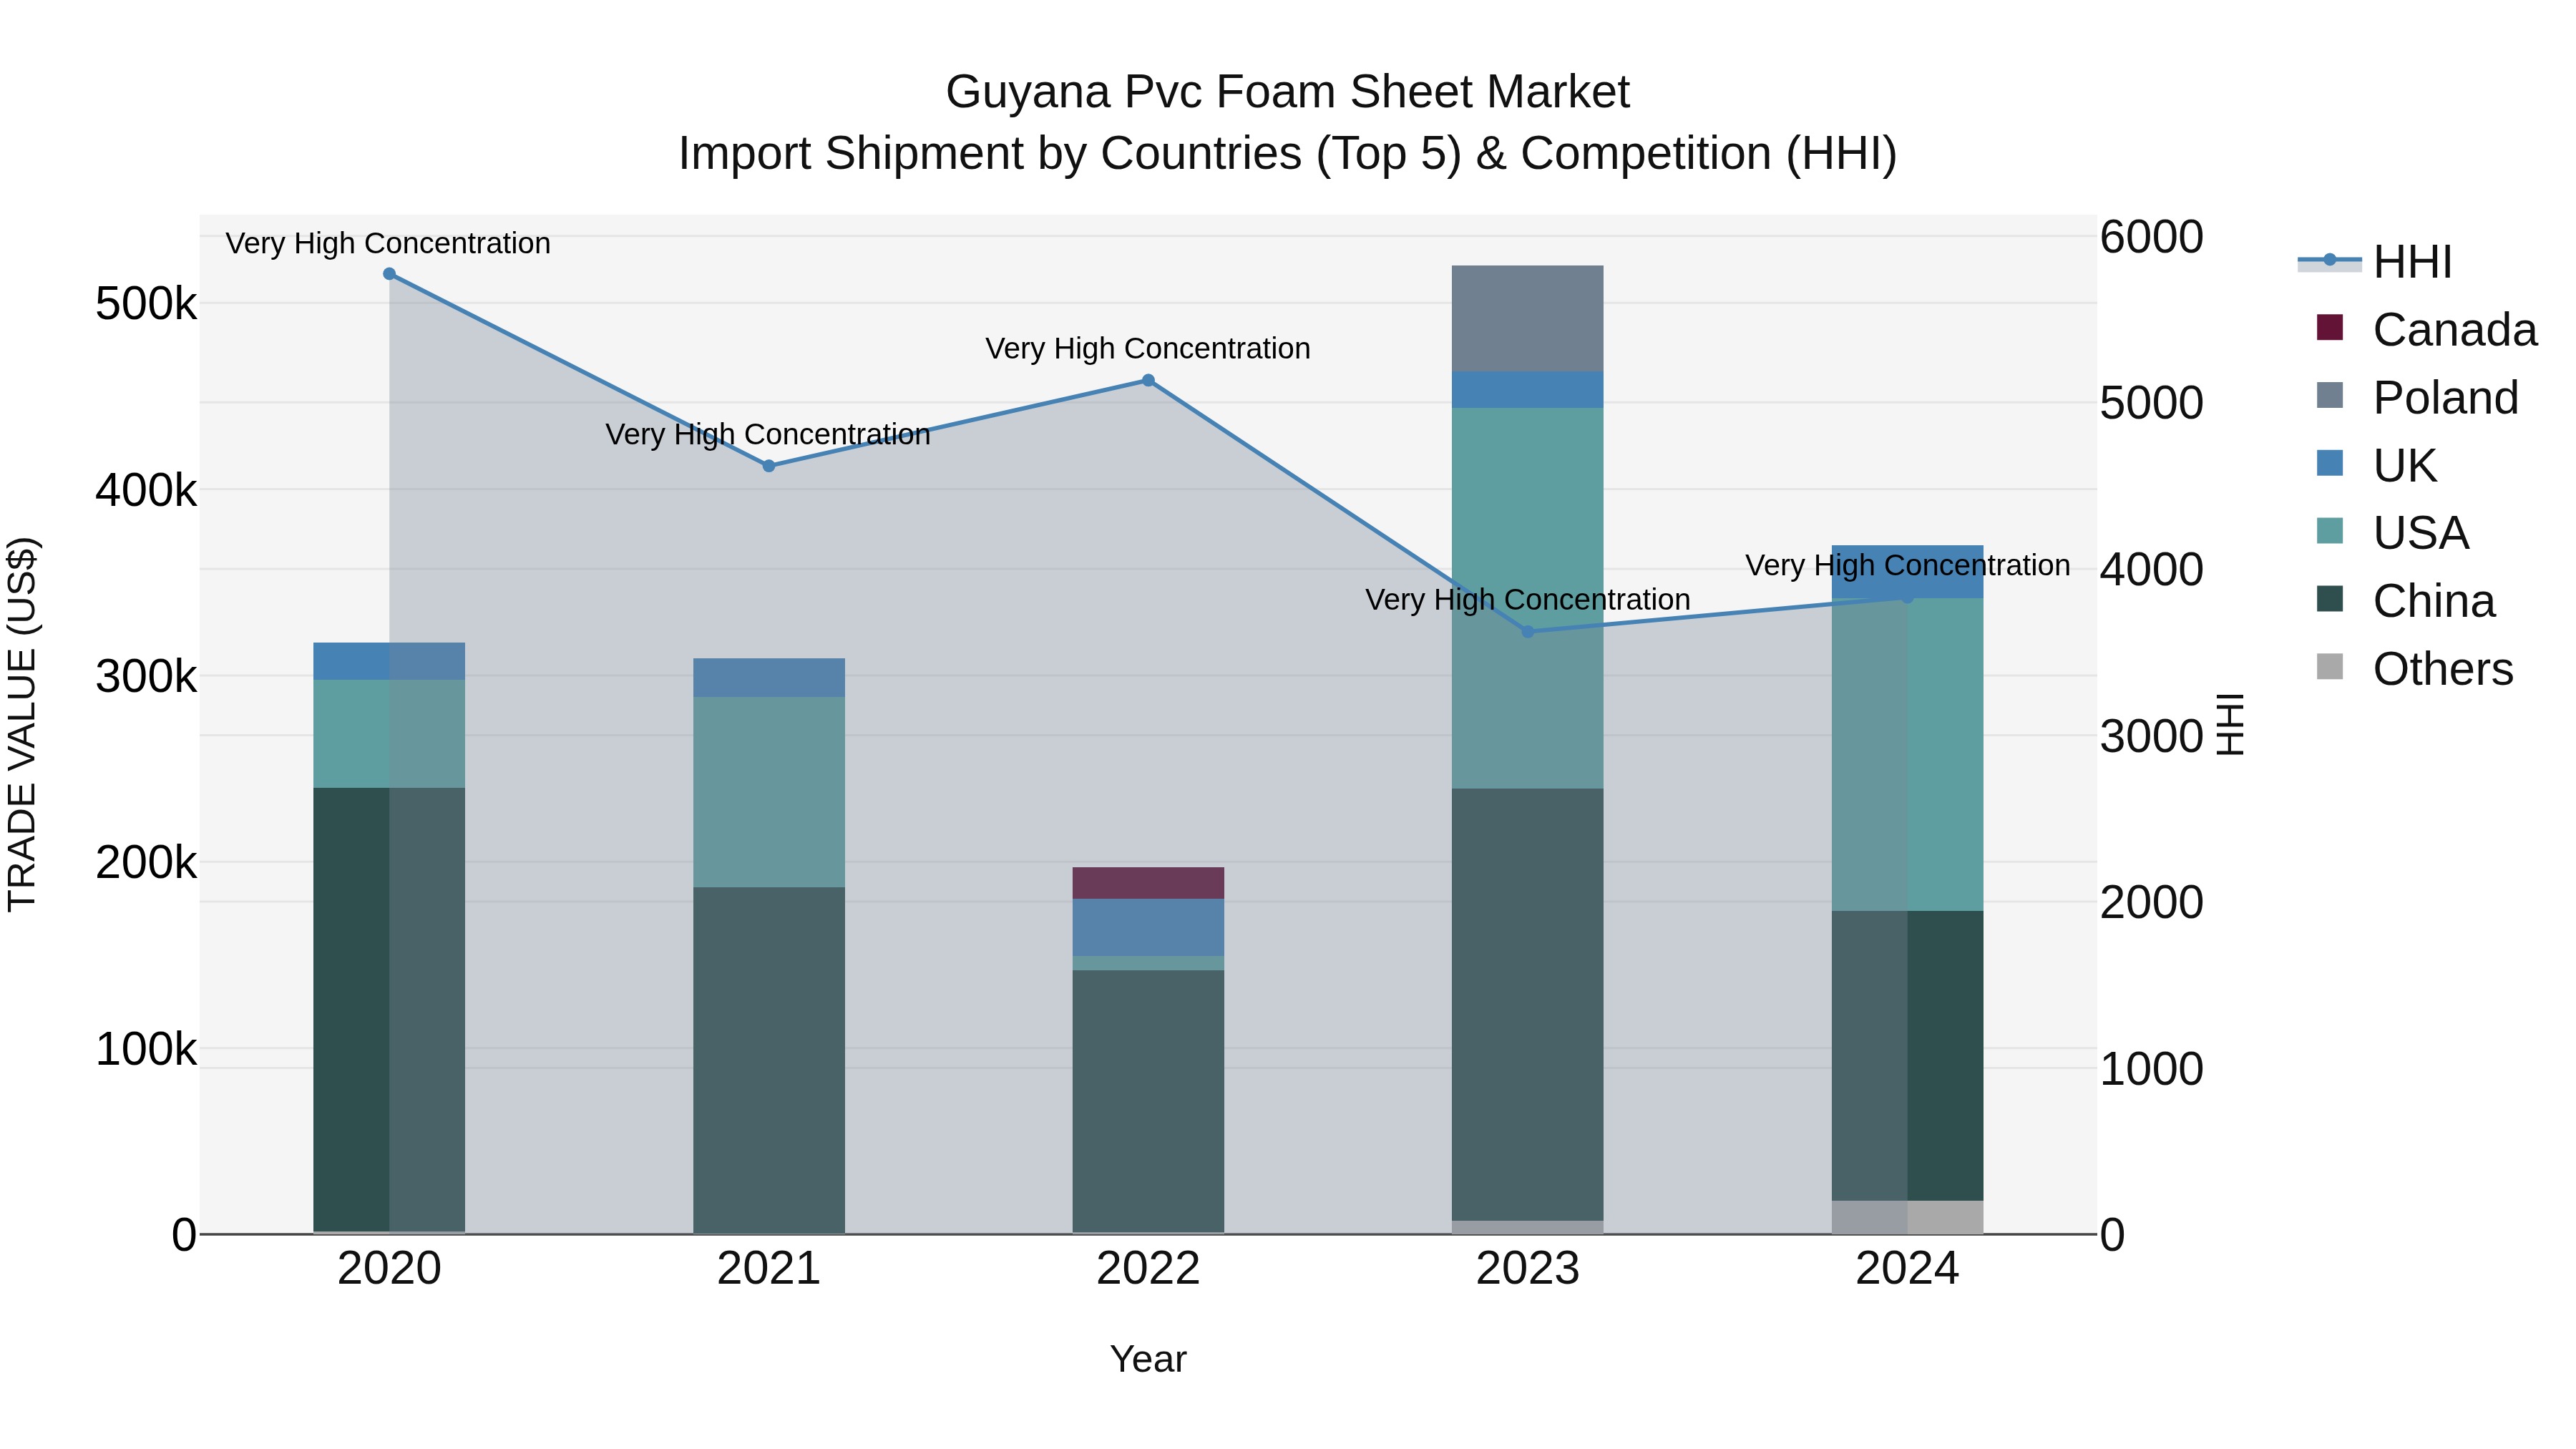Click the 200k left axis tick label
The width and height of the screenshot is (2576, 1449).
coord(146,863)
